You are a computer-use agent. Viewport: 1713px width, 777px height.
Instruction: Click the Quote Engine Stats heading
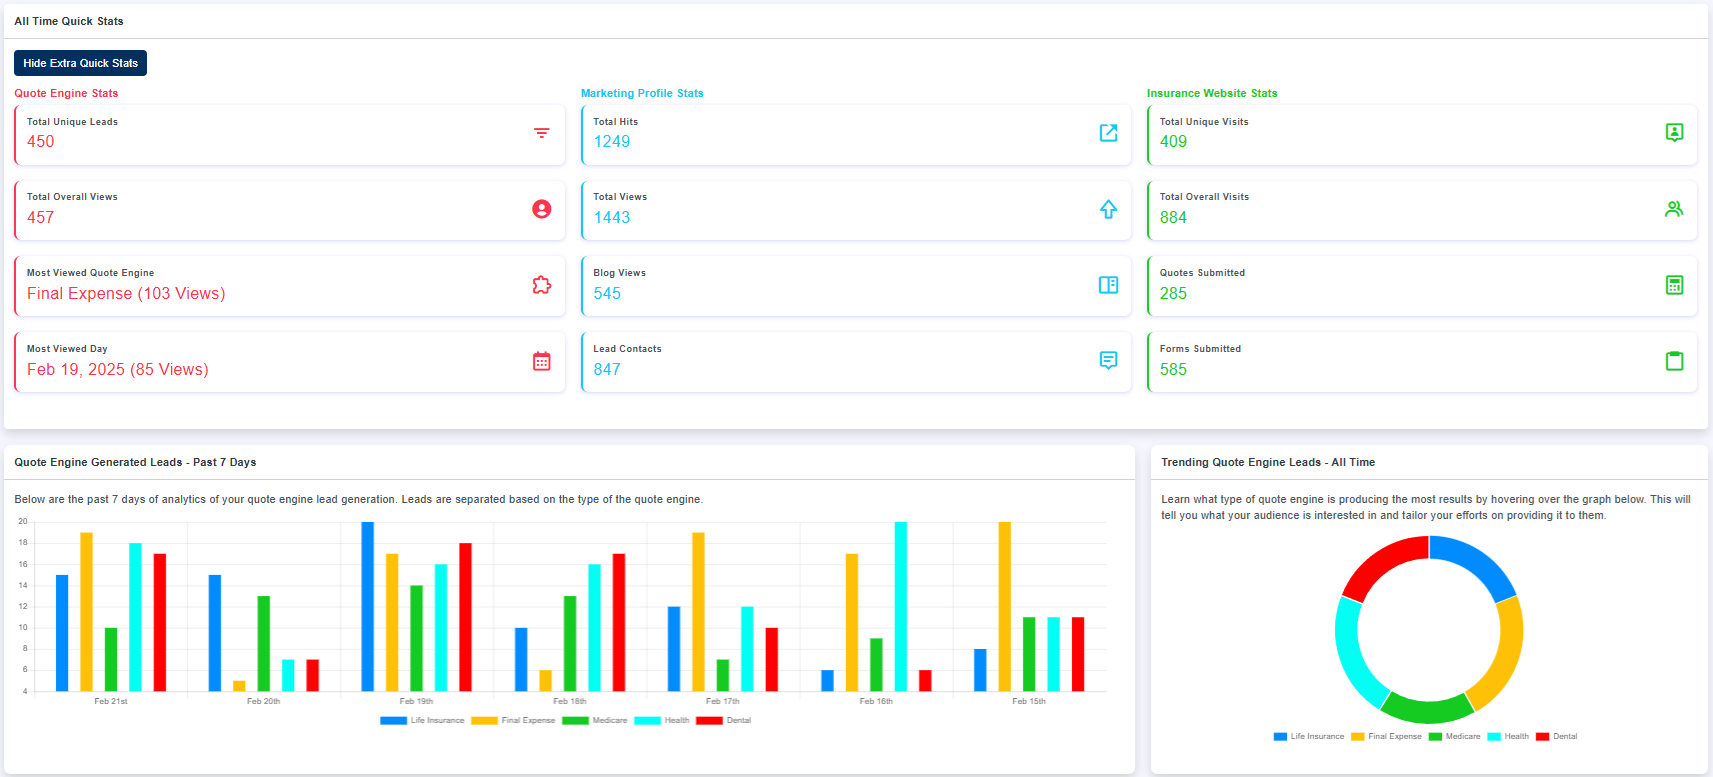tap(66, 93)
